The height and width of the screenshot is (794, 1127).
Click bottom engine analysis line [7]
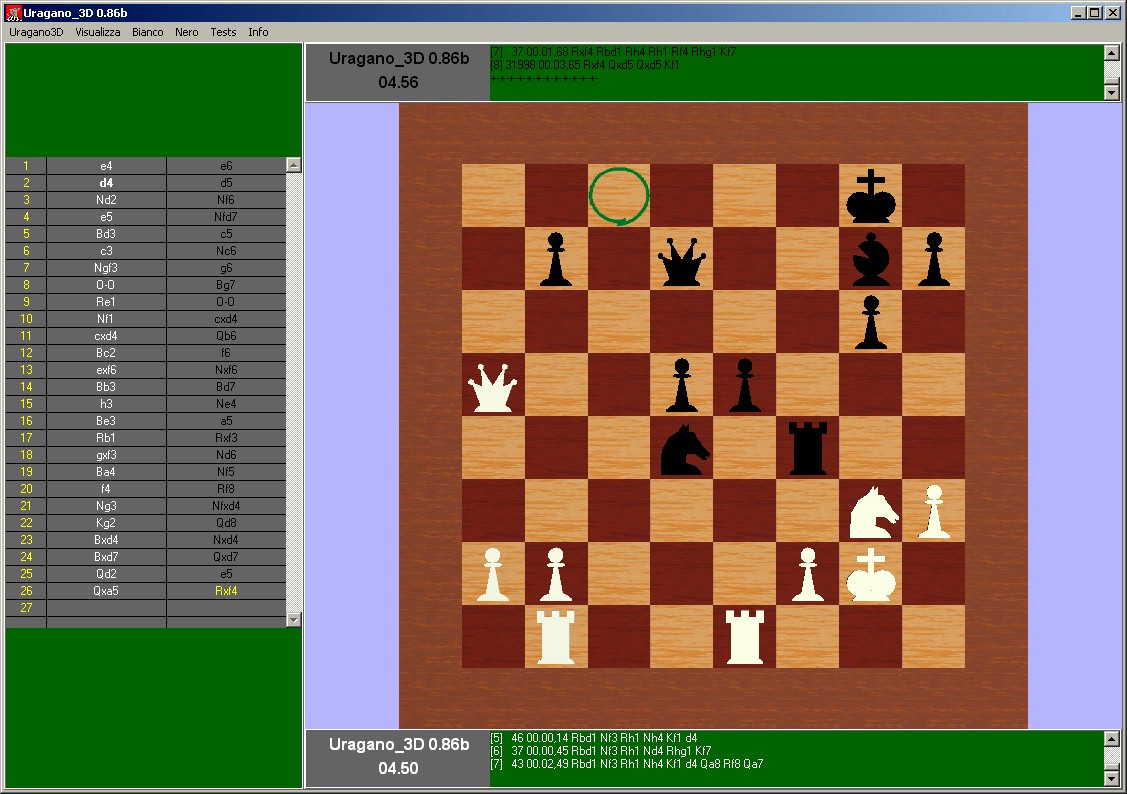point(627,764)
